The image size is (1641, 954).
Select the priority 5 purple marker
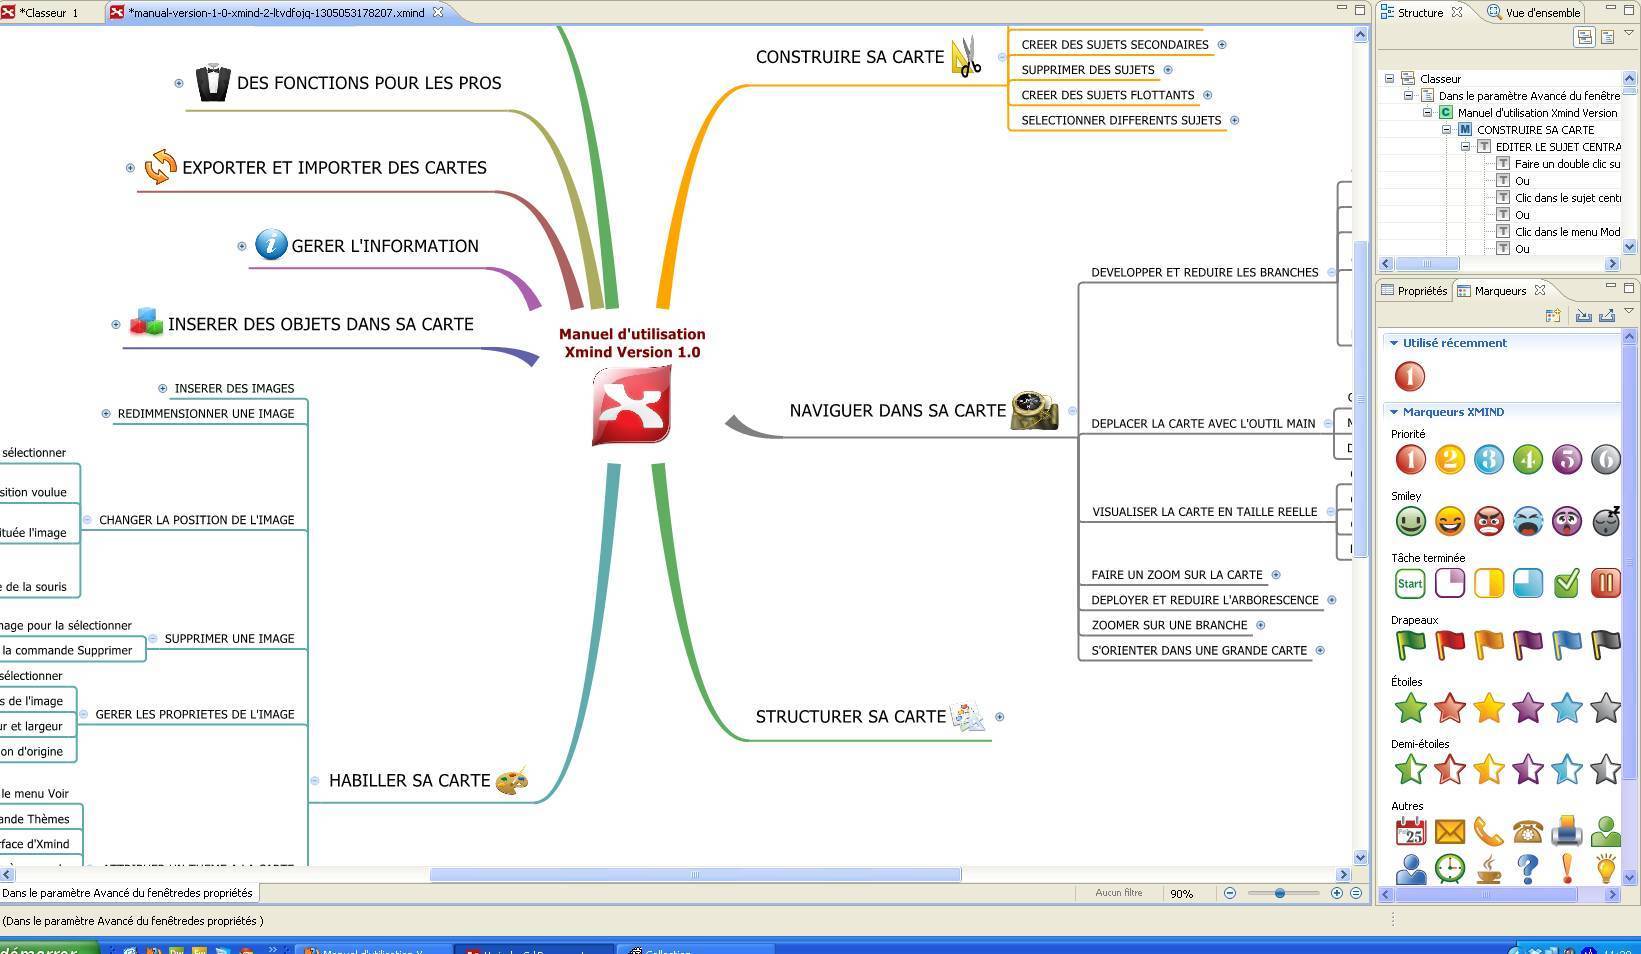coord(1566,459)
